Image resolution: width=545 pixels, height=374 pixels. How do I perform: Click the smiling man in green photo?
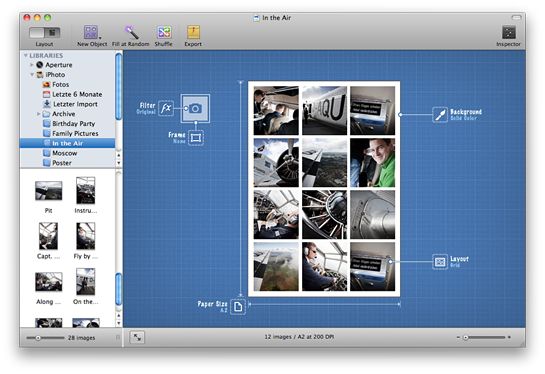click(372, 163)
